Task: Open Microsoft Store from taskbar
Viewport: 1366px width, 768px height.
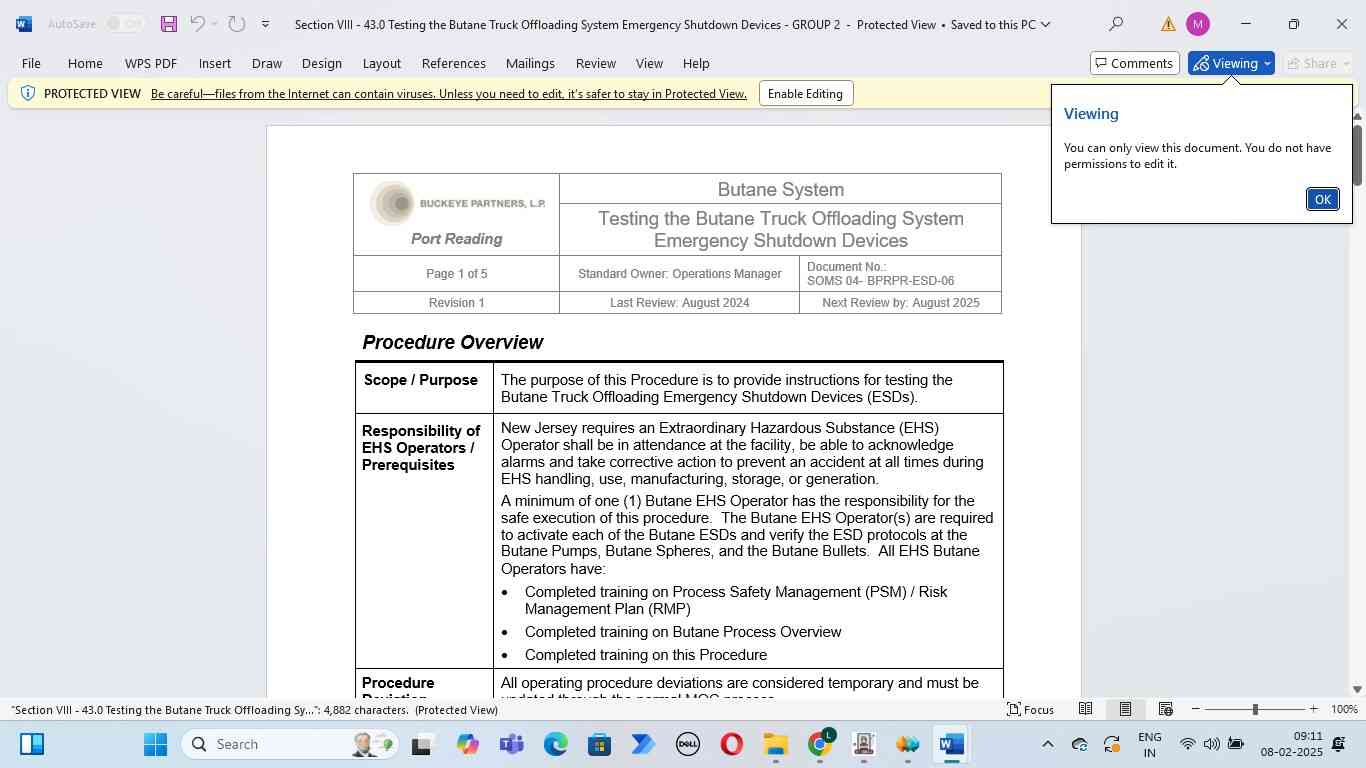Action: click(x=599, y=745)
